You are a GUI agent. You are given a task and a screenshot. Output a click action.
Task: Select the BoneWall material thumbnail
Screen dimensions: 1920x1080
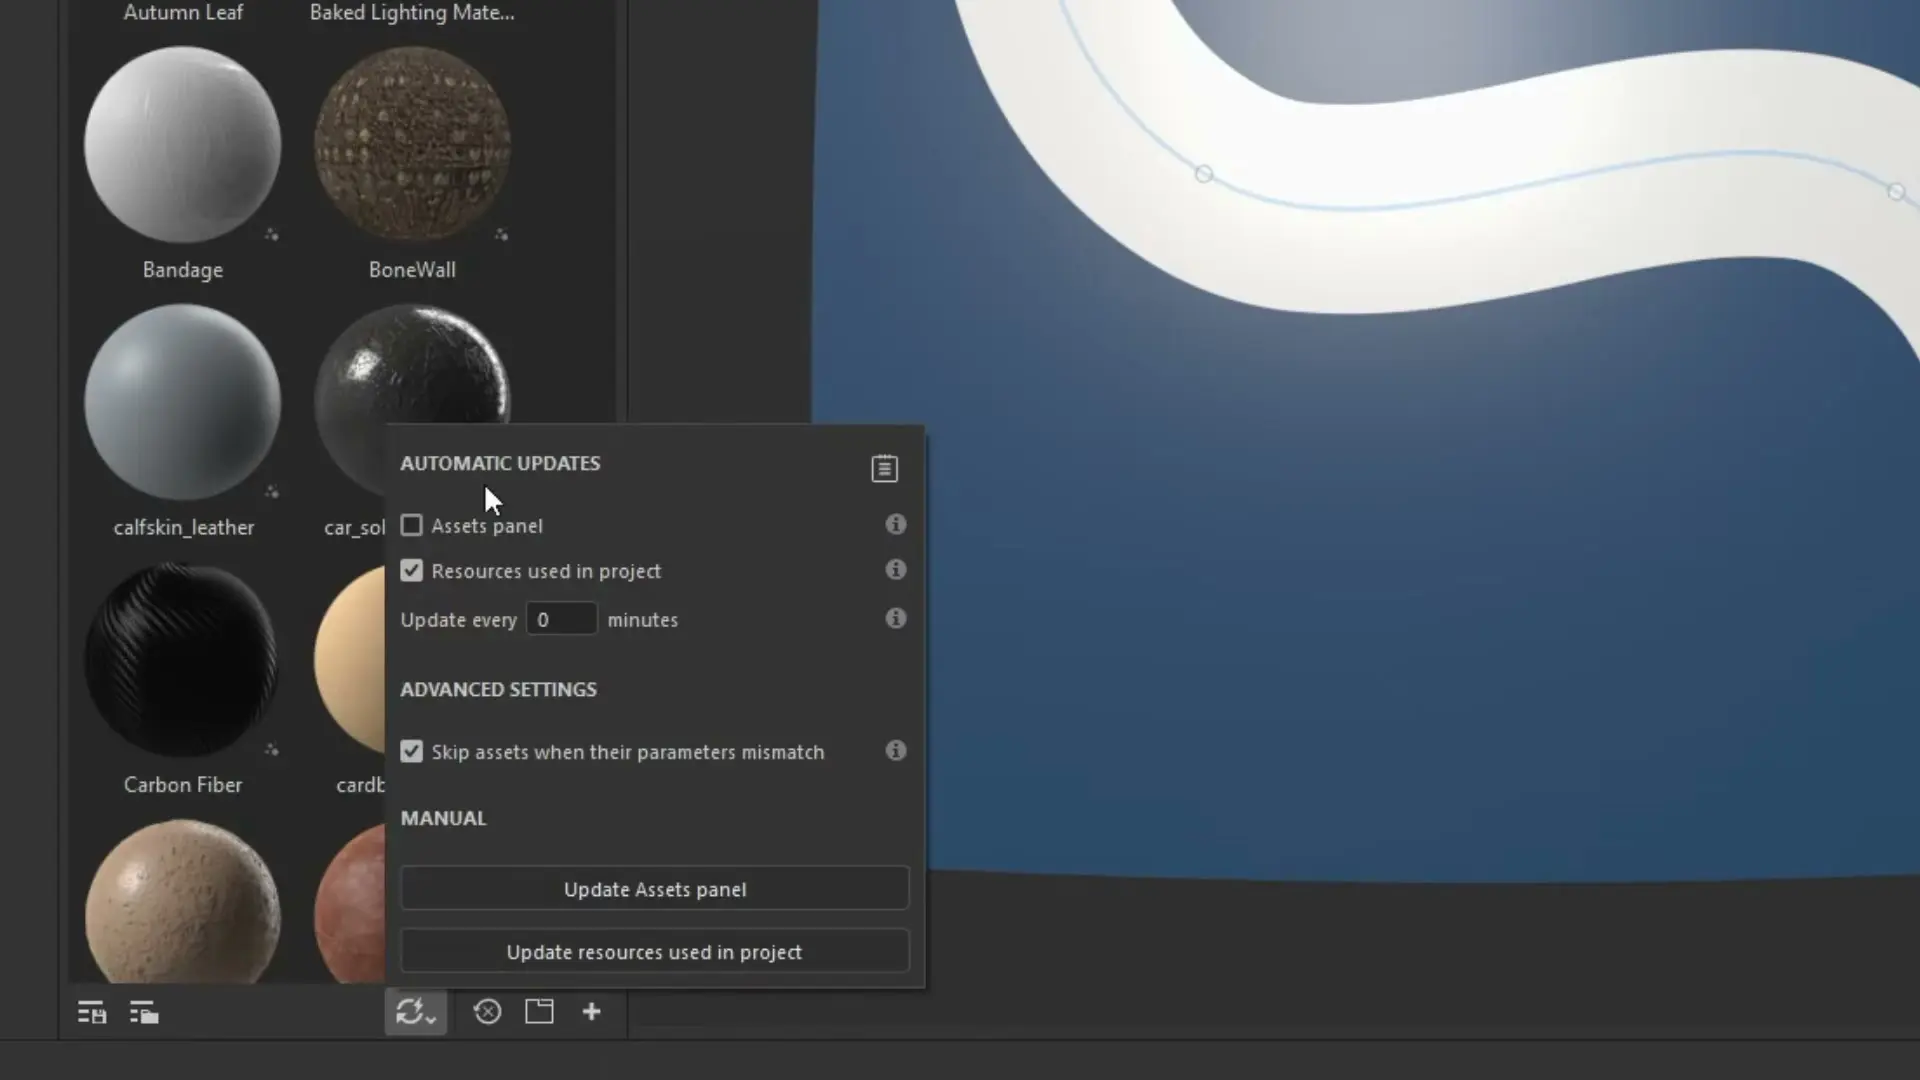click(412, 145)
